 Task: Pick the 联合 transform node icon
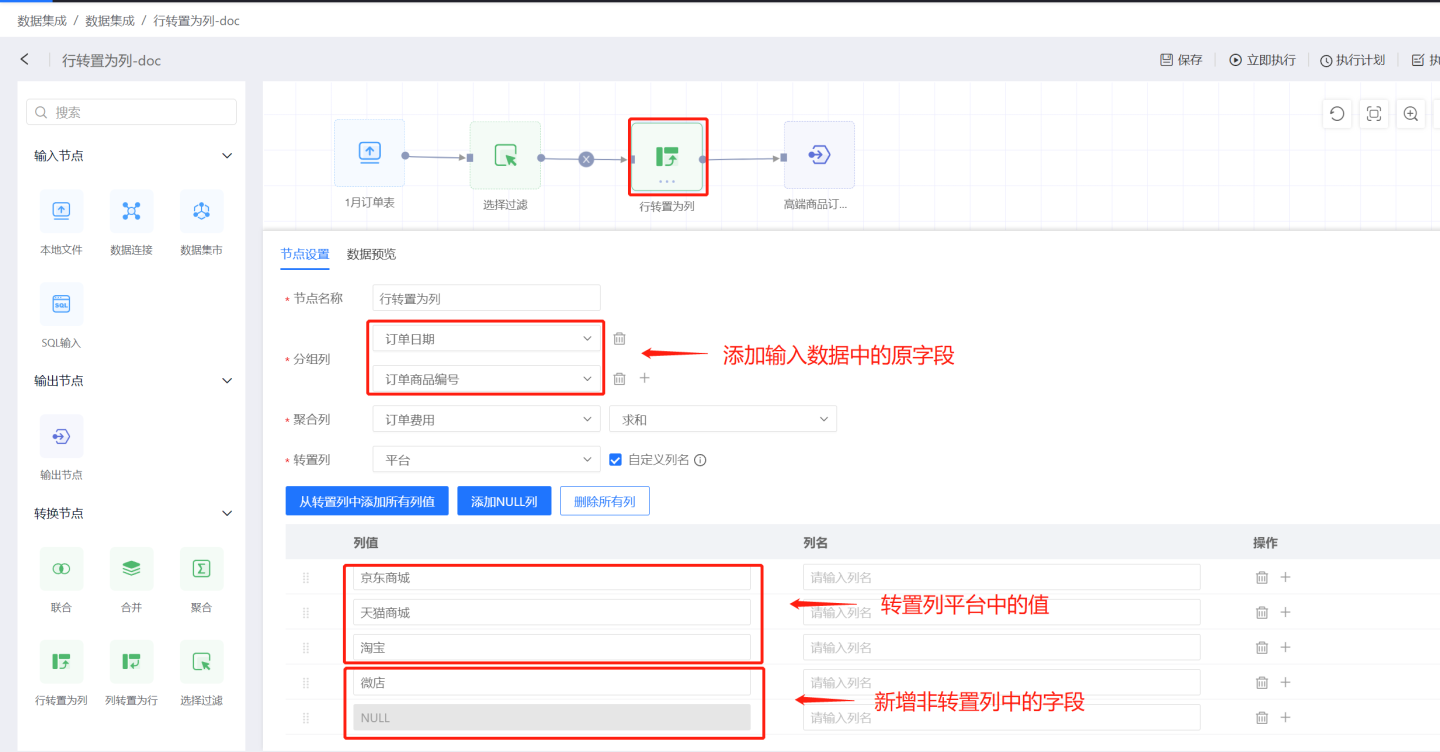[x=61, y=568]
